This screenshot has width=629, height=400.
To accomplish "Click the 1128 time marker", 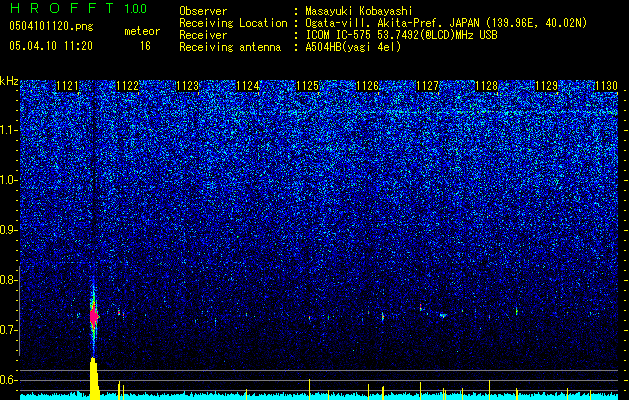I will click(x=487, y=86).
